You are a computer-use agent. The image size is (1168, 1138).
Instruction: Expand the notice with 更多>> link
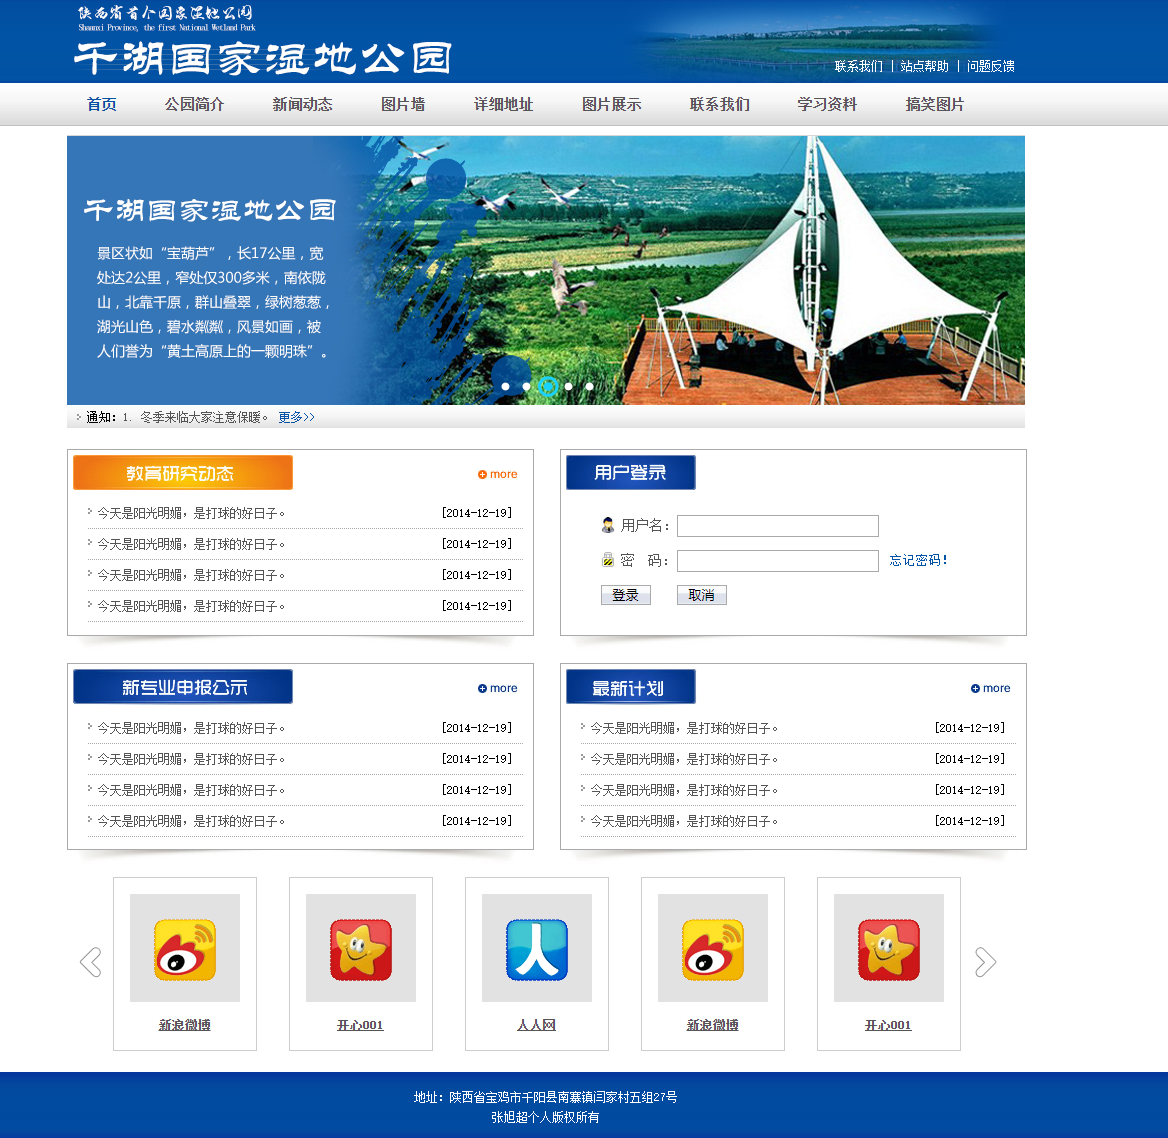(x=296, y=418)
